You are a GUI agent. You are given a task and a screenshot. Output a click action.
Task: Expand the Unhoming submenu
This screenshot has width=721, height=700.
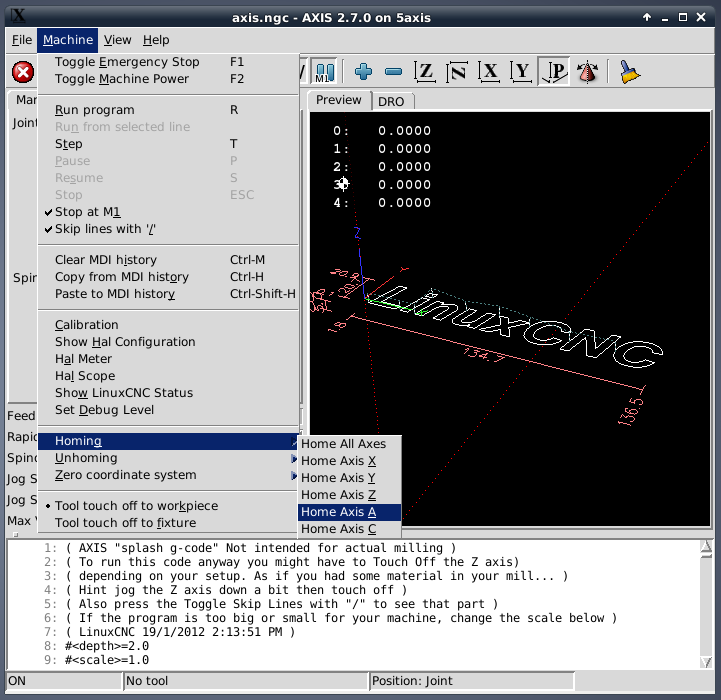tap(168, 458)
